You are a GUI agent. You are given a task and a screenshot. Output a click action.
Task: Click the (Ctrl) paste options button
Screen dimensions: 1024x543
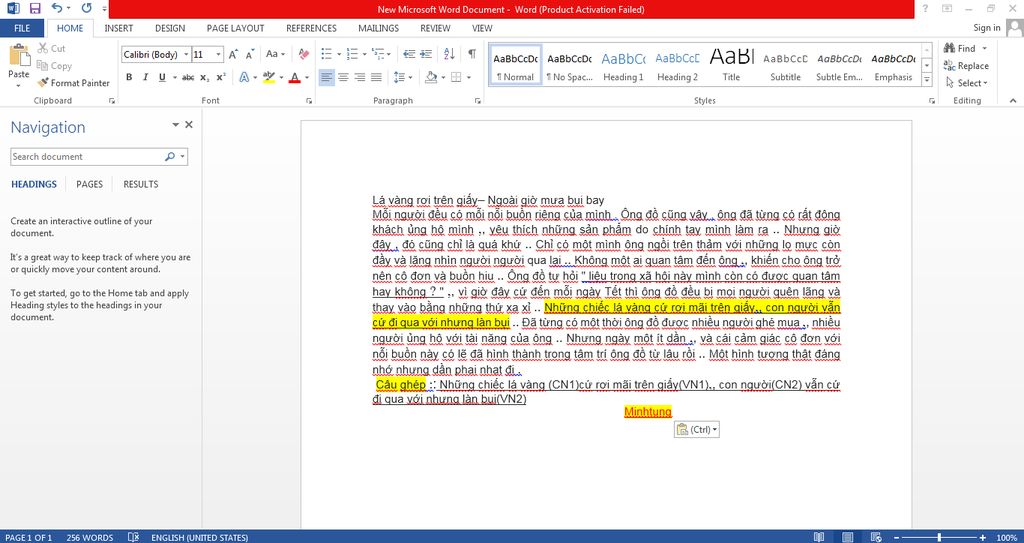point(697,429)
